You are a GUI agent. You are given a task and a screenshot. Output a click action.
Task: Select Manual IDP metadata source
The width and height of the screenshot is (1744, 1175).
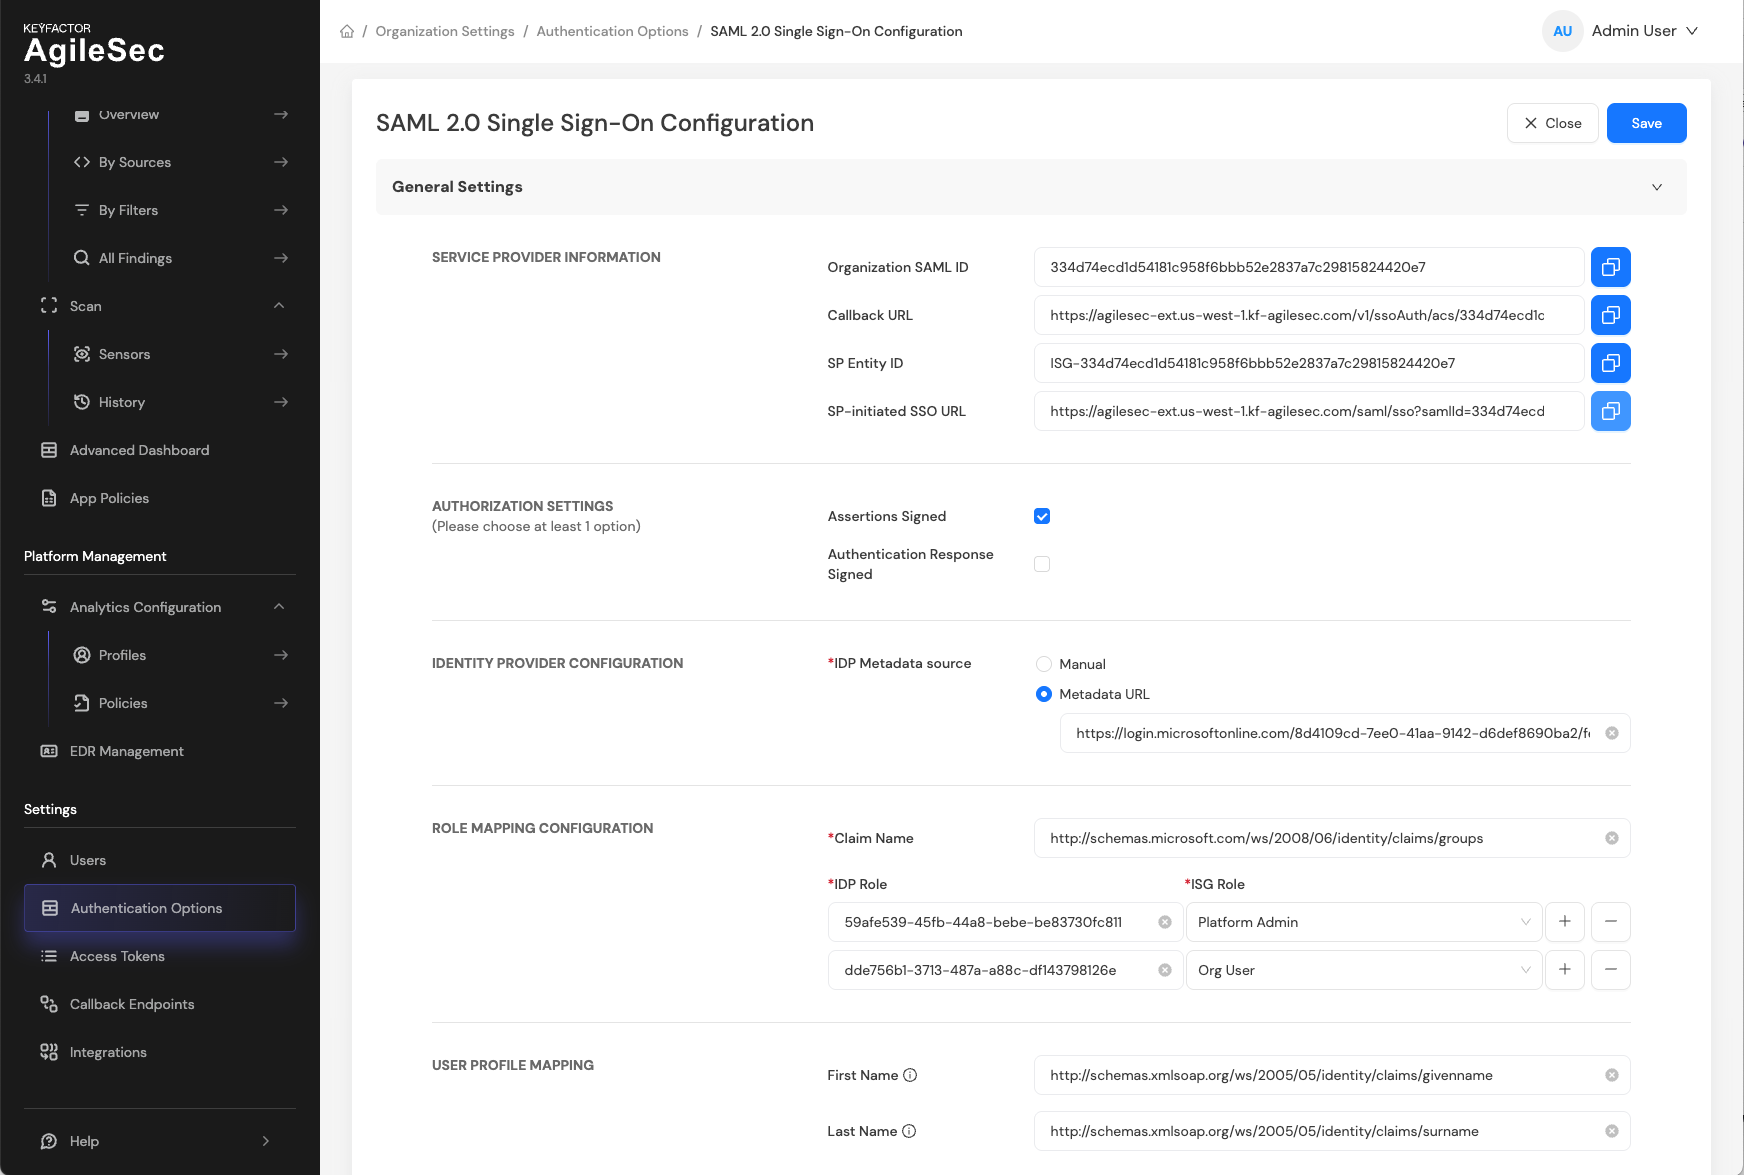point(1044,664)
